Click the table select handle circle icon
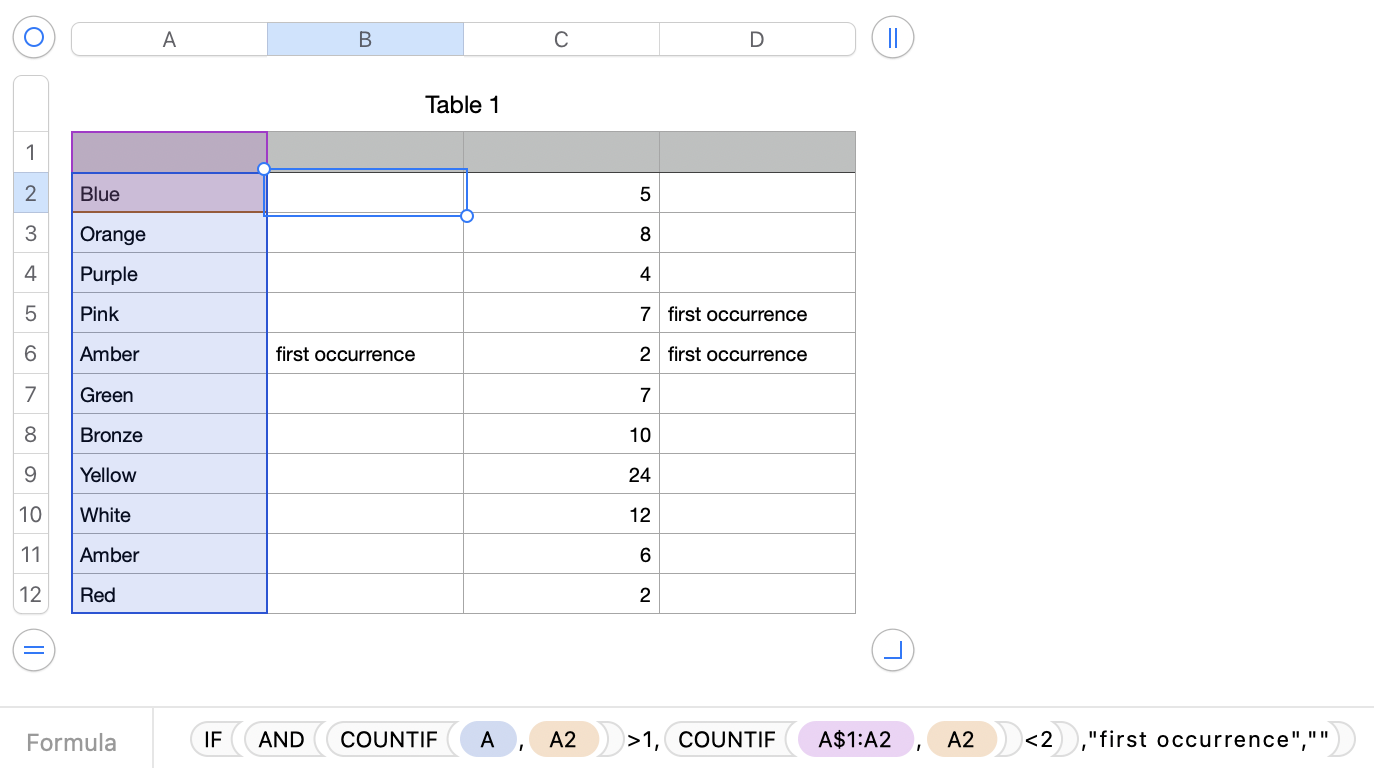Viewport: 1374px width, 768px height. coord(34,38)
